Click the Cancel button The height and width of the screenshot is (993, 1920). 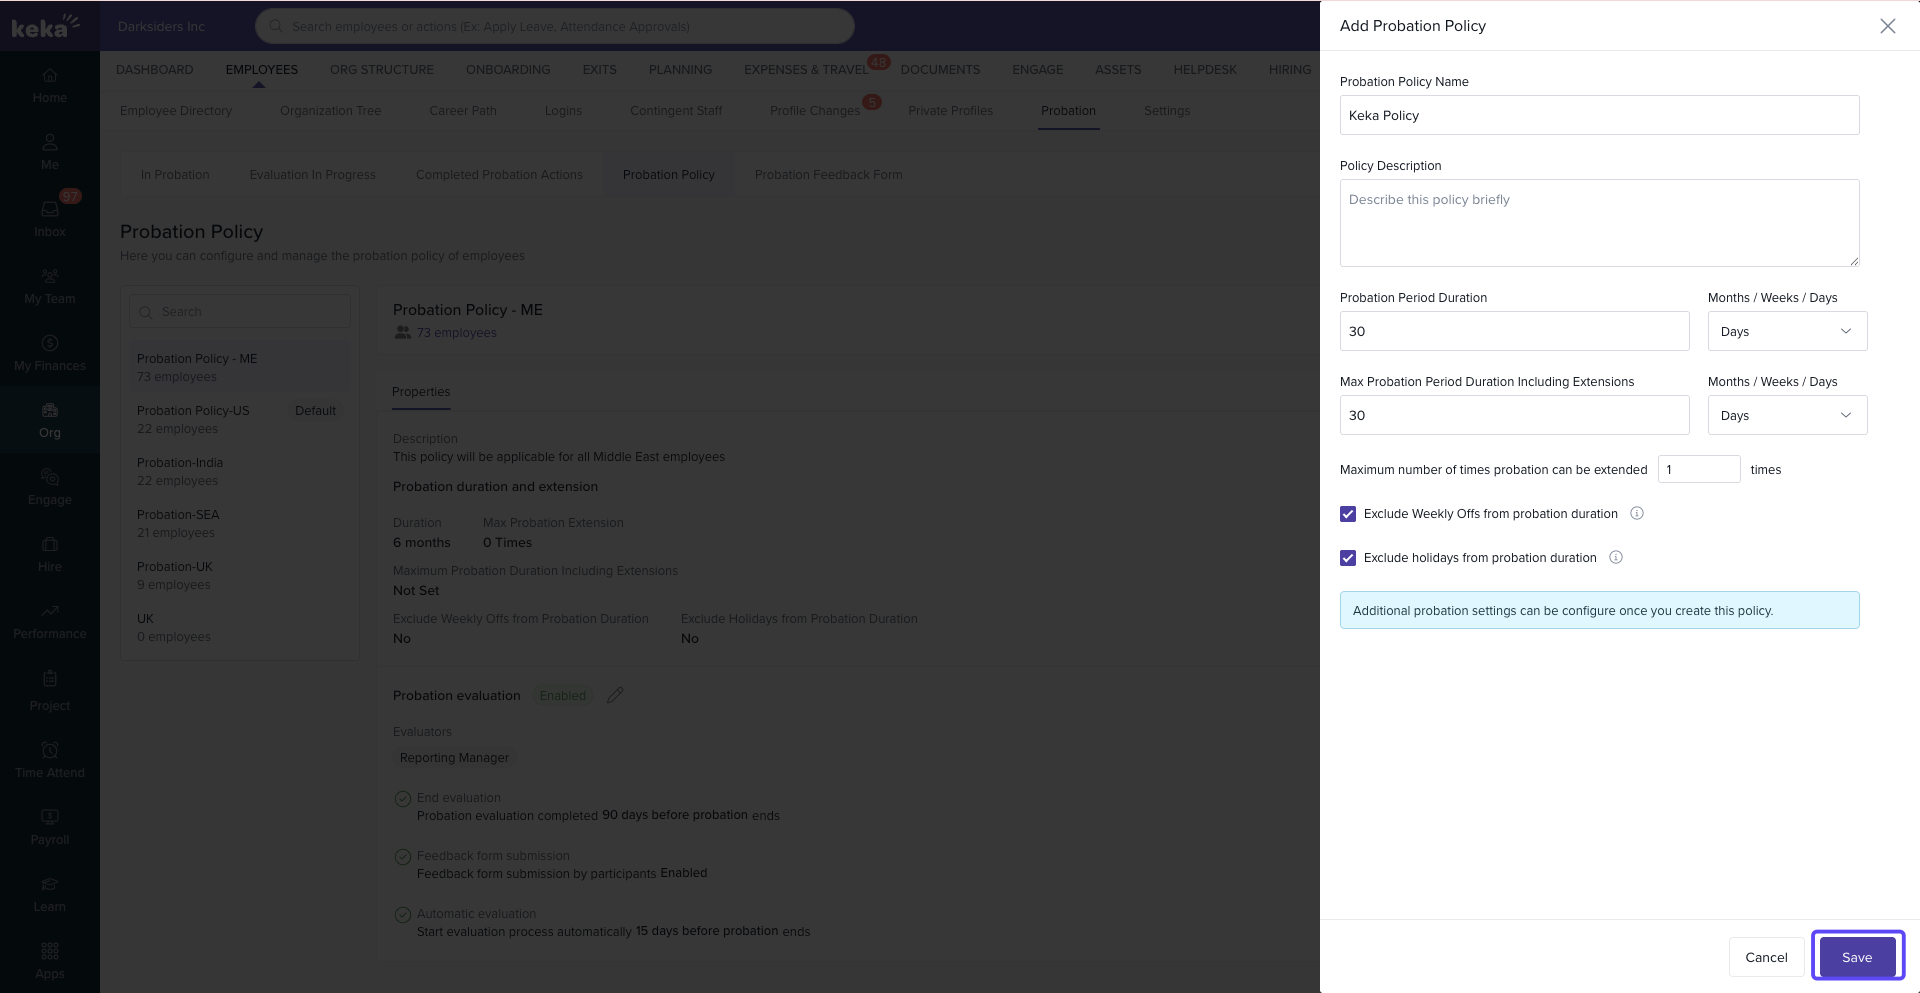coord(1766,957)
